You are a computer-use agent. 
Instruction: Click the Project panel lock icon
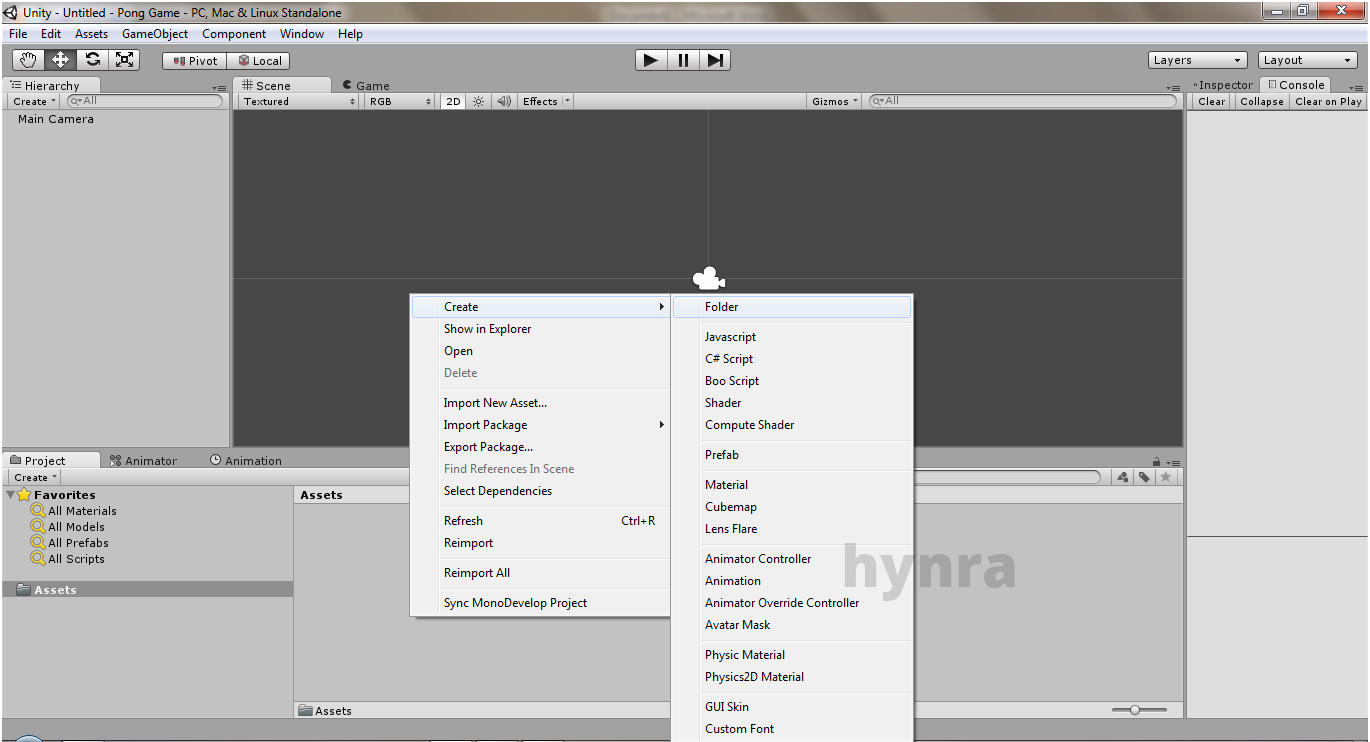pyautogui.click(x=1157, y=462)
